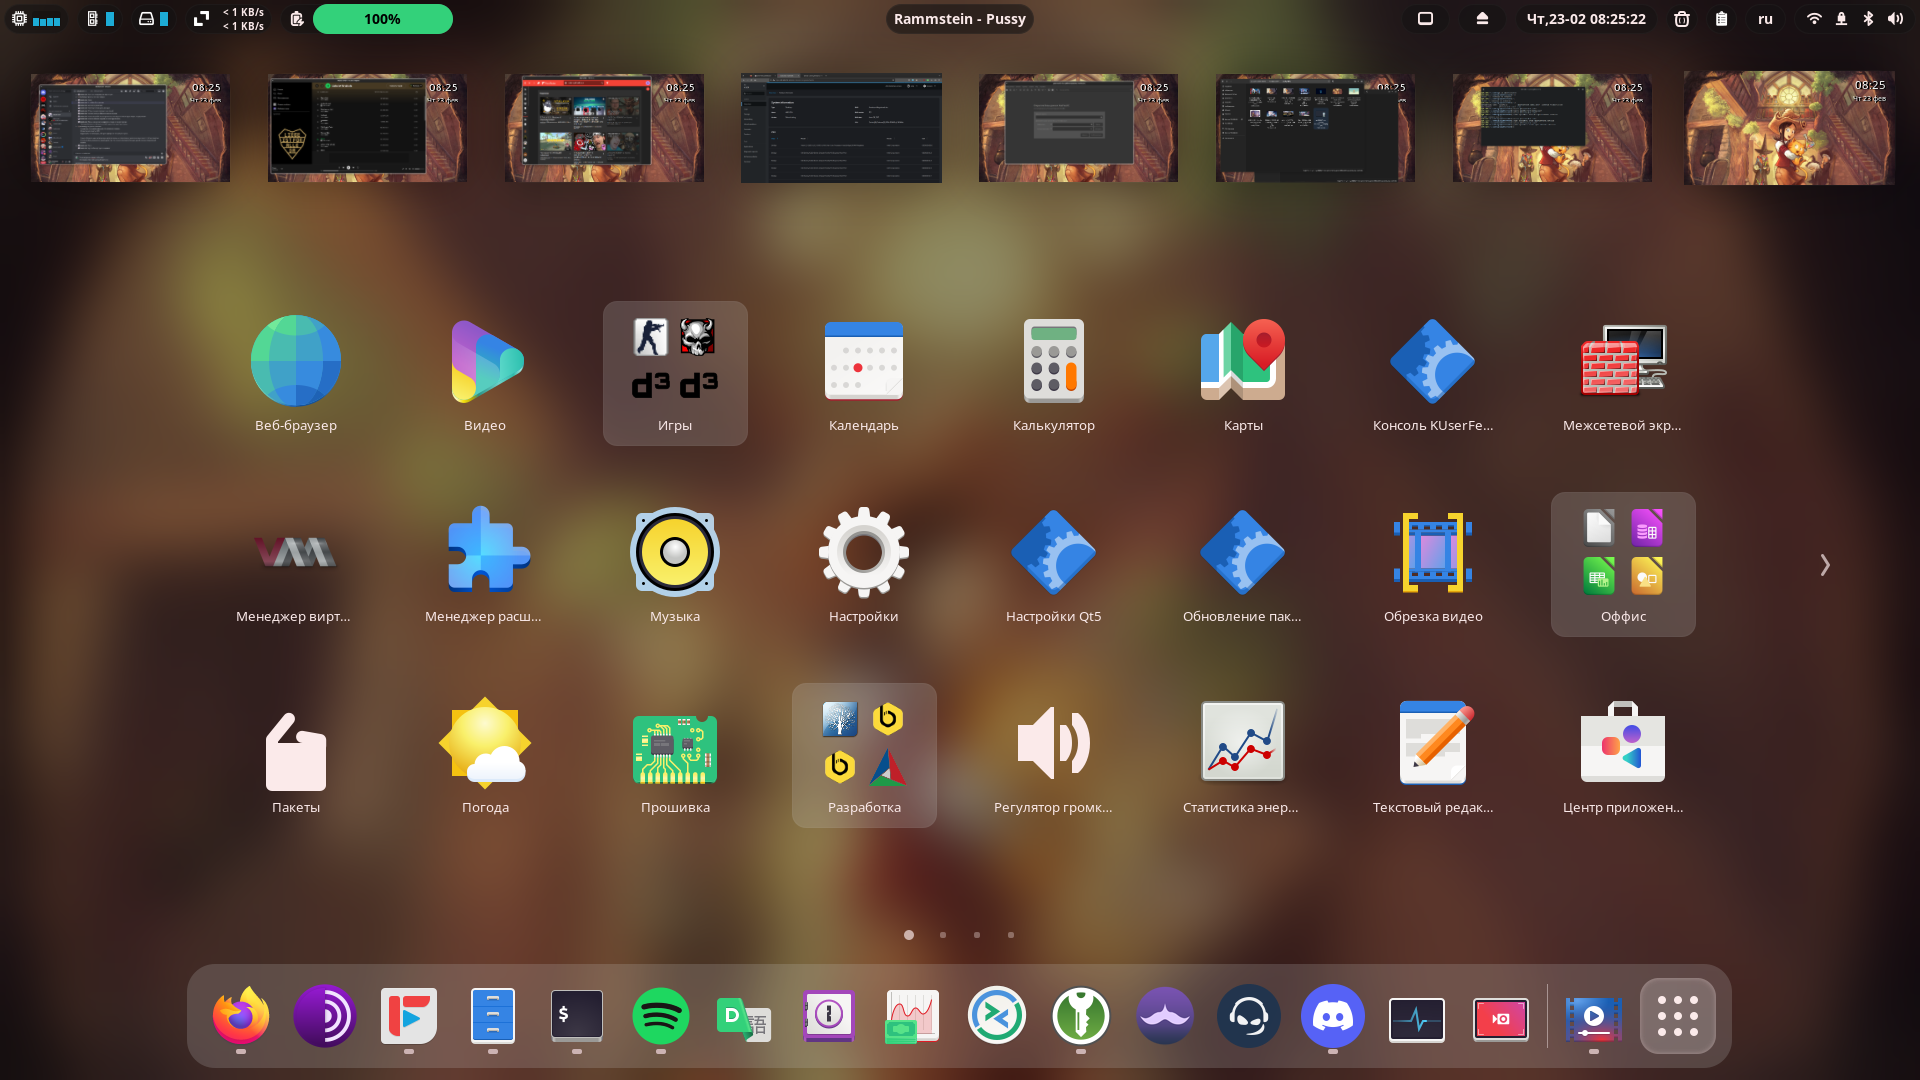Switch to the last workspace thumbnail

(x=1789, y=128)
